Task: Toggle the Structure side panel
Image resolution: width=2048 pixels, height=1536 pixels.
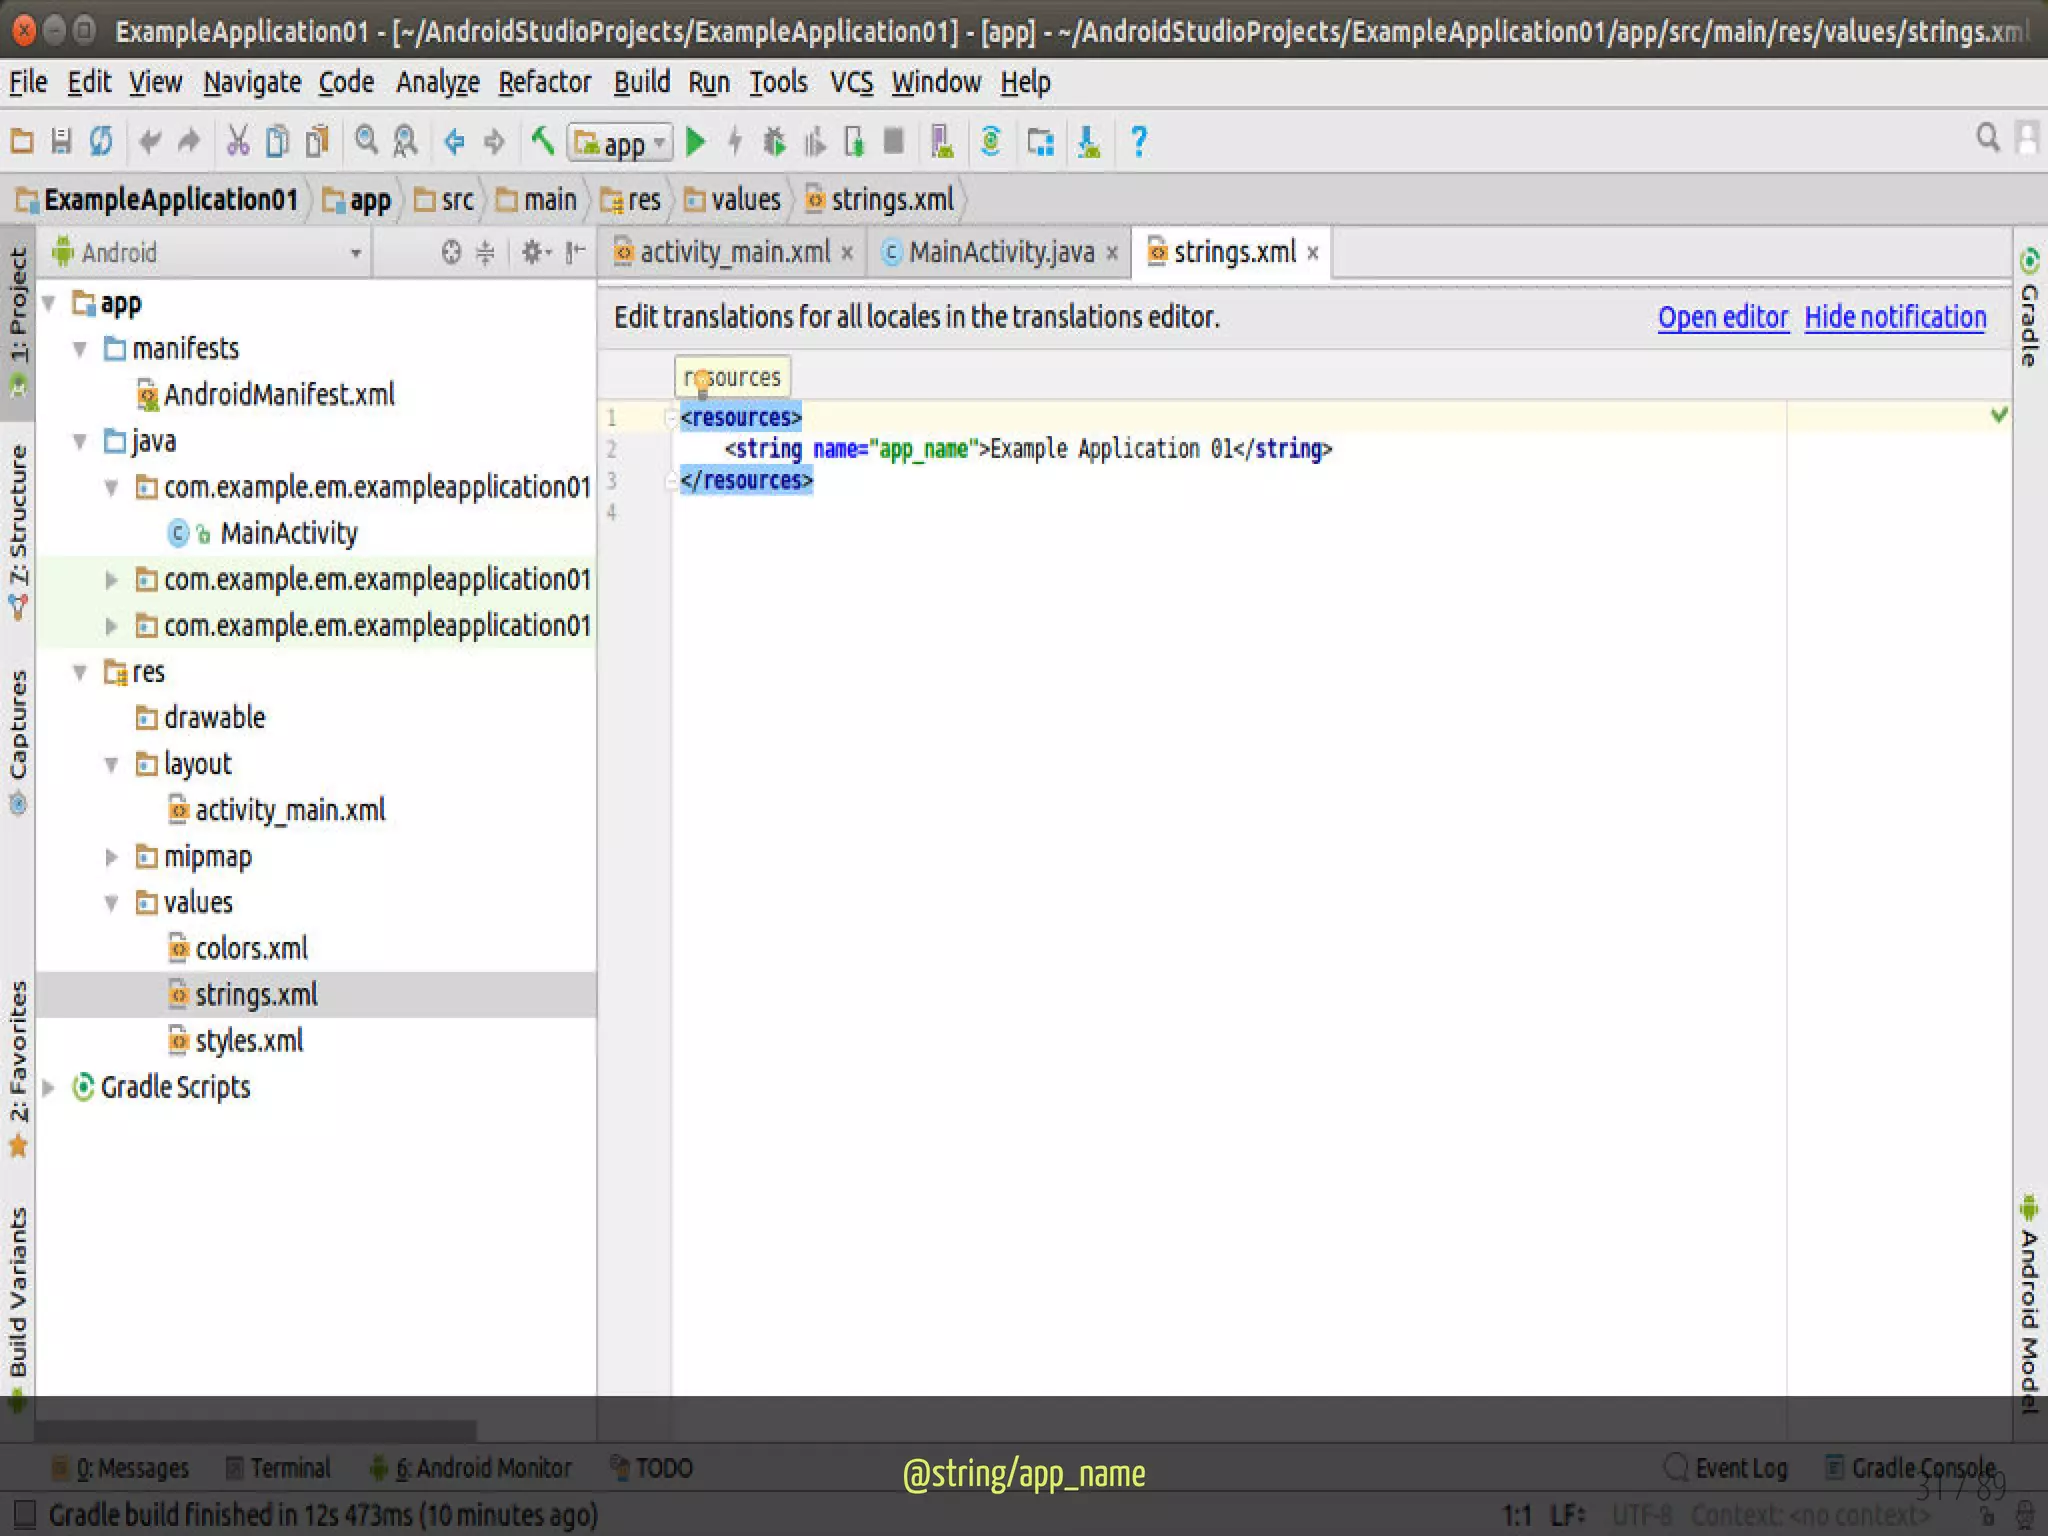Action: [18, 530]
